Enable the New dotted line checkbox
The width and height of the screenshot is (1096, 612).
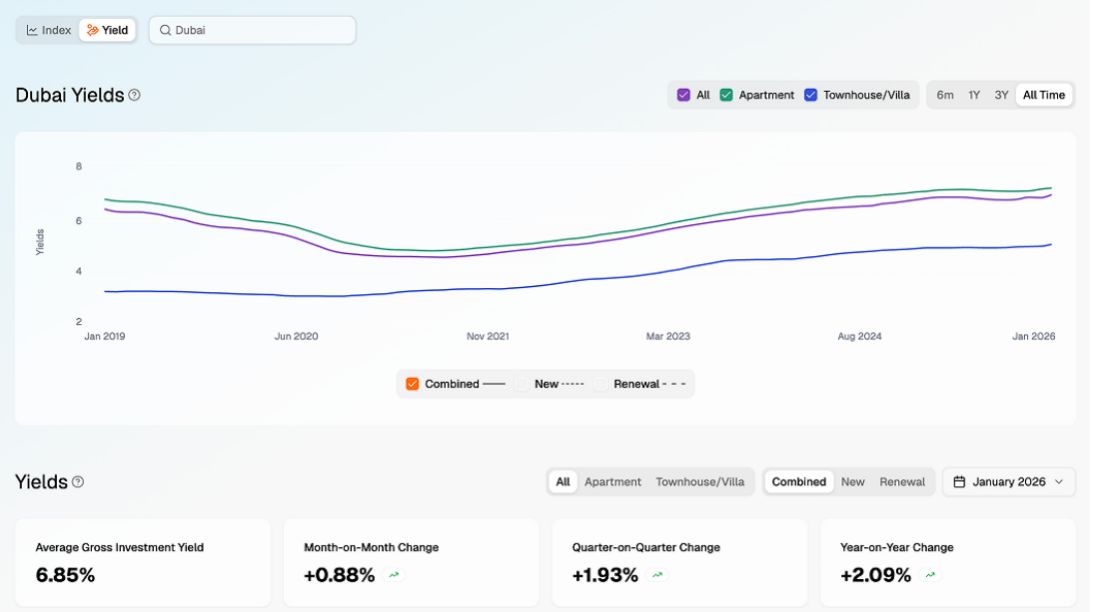[x=522, y=384]
